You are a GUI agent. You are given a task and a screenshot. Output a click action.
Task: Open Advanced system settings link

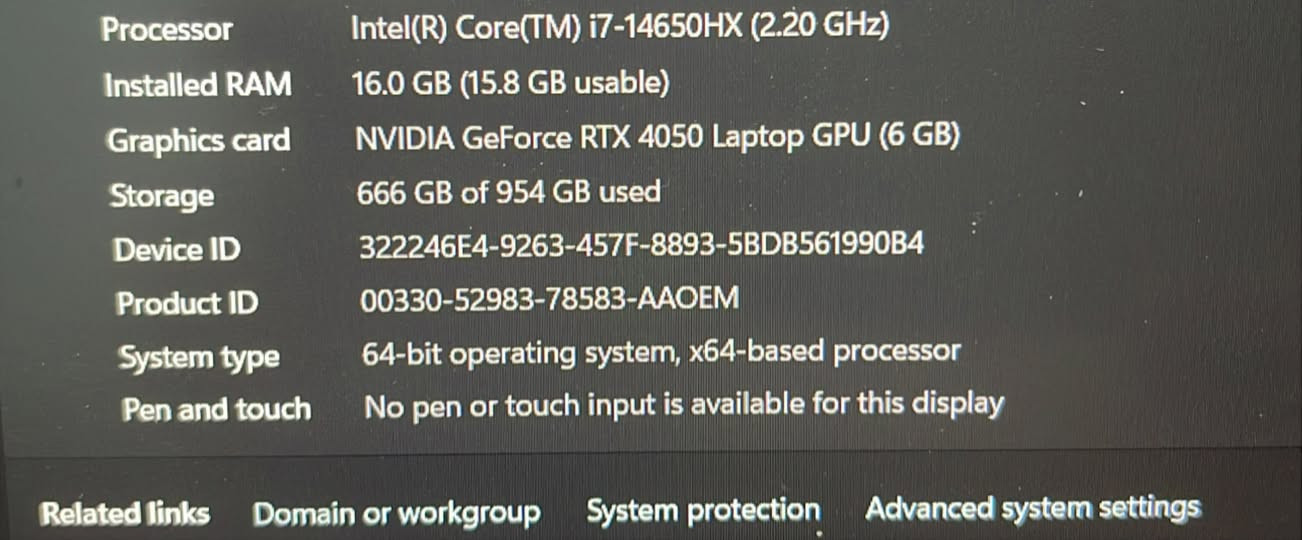1032,509
